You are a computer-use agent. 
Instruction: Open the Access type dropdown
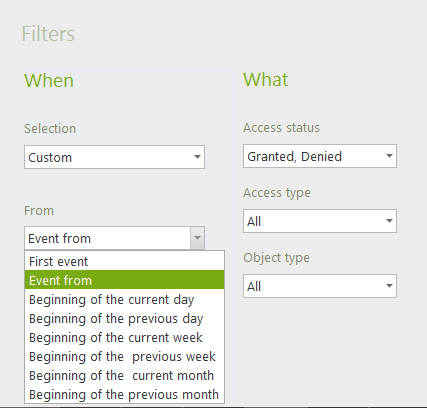click(320, 221)
